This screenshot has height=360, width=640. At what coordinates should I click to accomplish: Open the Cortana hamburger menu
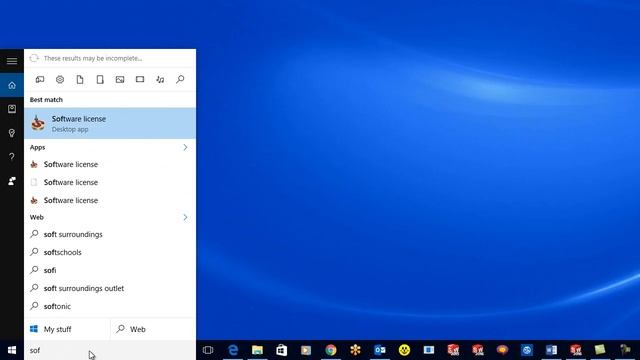pyautogui.click(x=12, y=61)
